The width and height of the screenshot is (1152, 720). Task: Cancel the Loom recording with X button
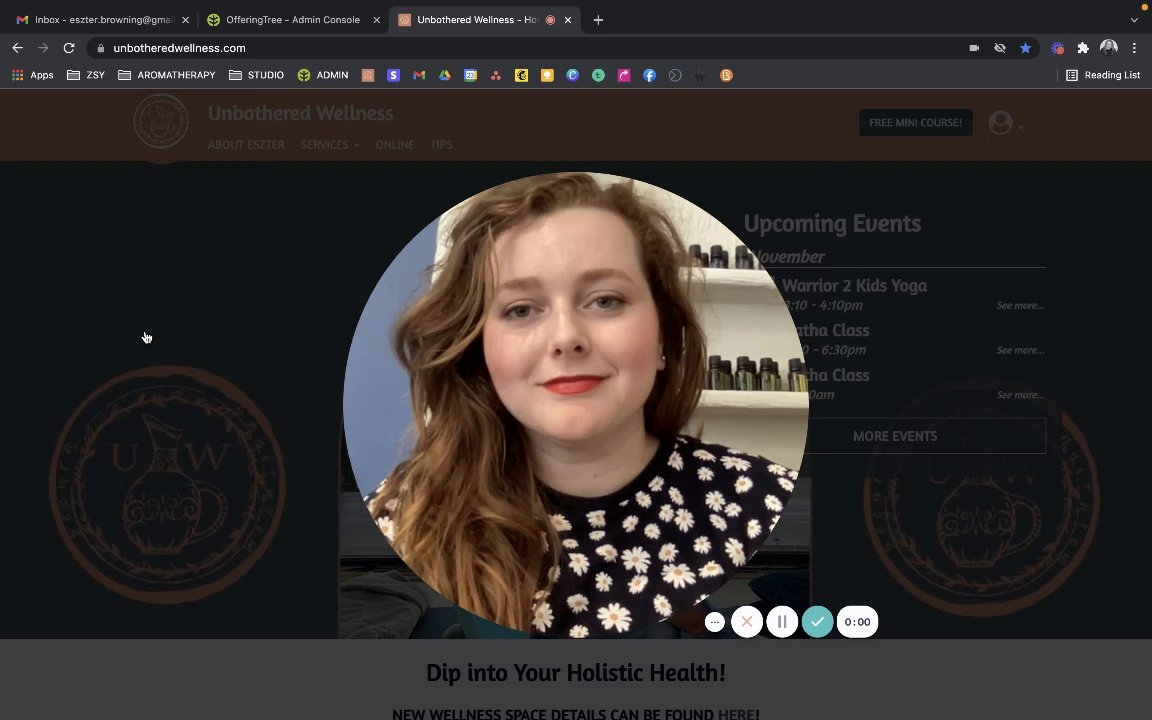pyautogui.click(x=747, y=622)
